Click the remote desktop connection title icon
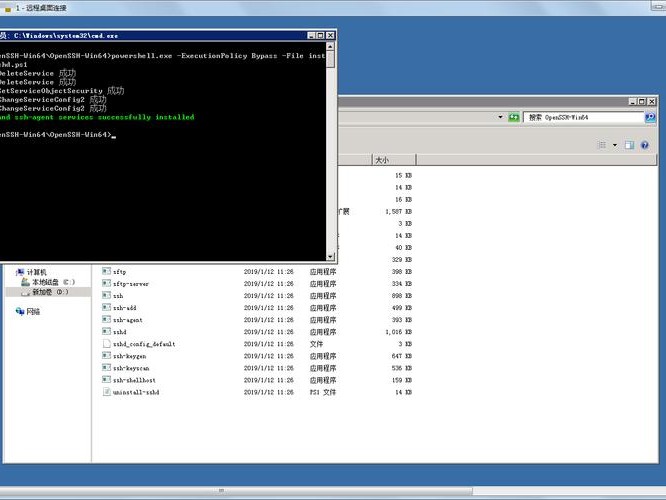 click(7, 8)
